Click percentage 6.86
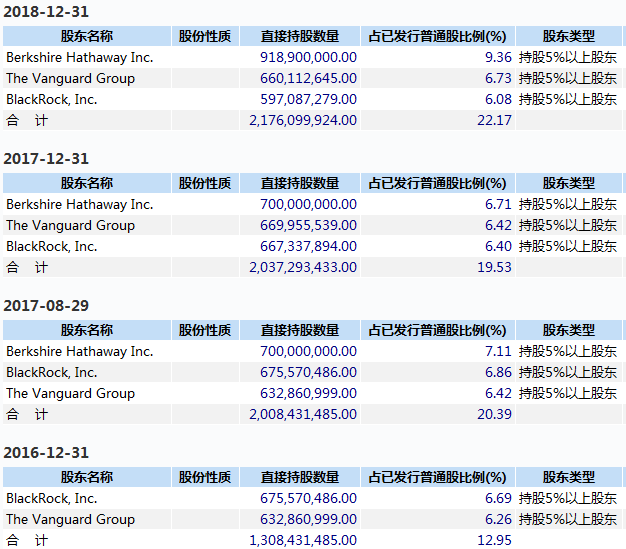Viewport: 626px width, 549px height. (498, 373)
